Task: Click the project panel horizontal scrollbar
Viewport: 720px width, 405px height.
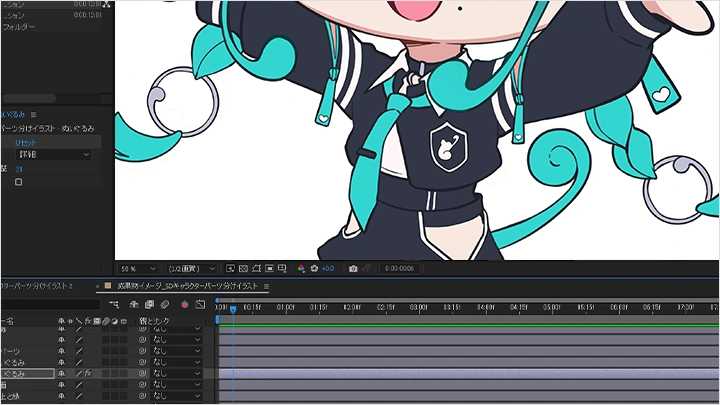Action: point(29,98)
